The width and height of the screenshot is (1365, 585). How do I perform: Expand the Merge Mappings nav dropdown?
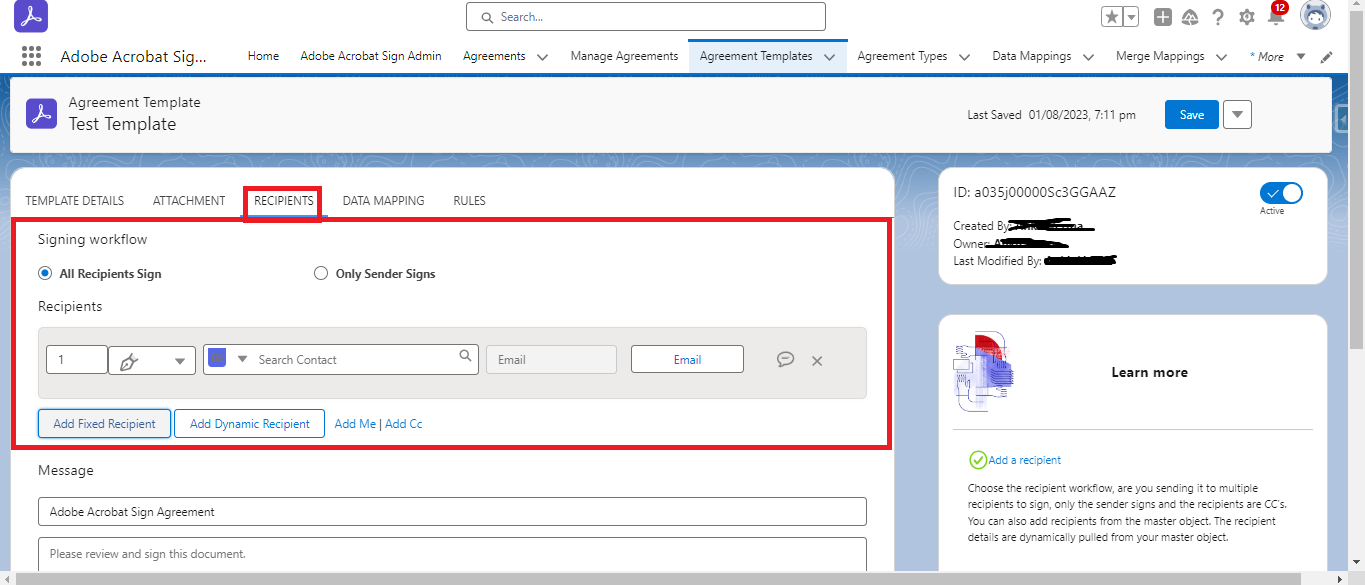[x=1221, y=57]
